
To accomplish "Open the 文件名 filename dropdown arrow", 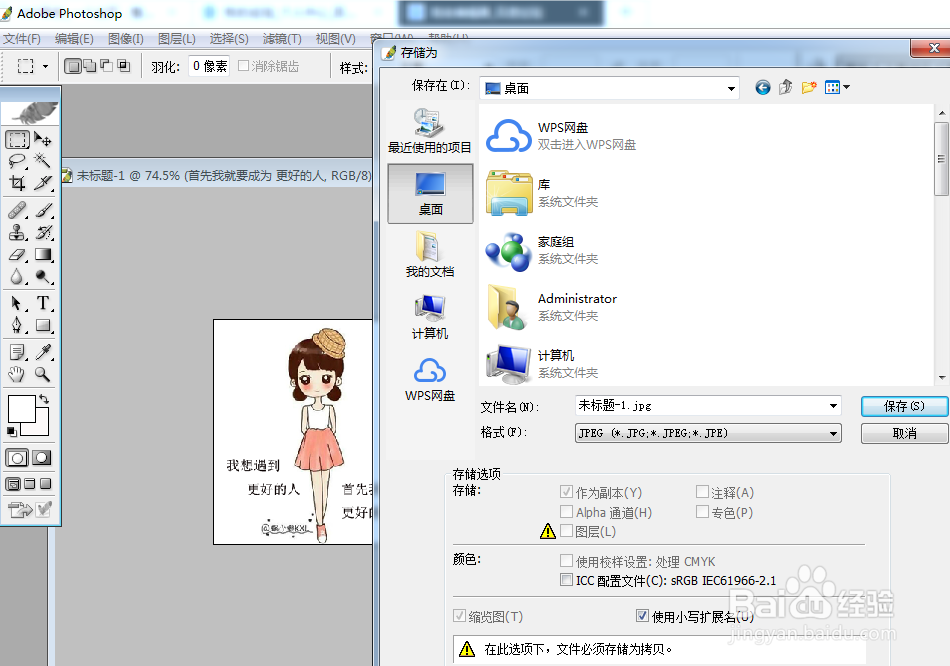I will 833,405.
